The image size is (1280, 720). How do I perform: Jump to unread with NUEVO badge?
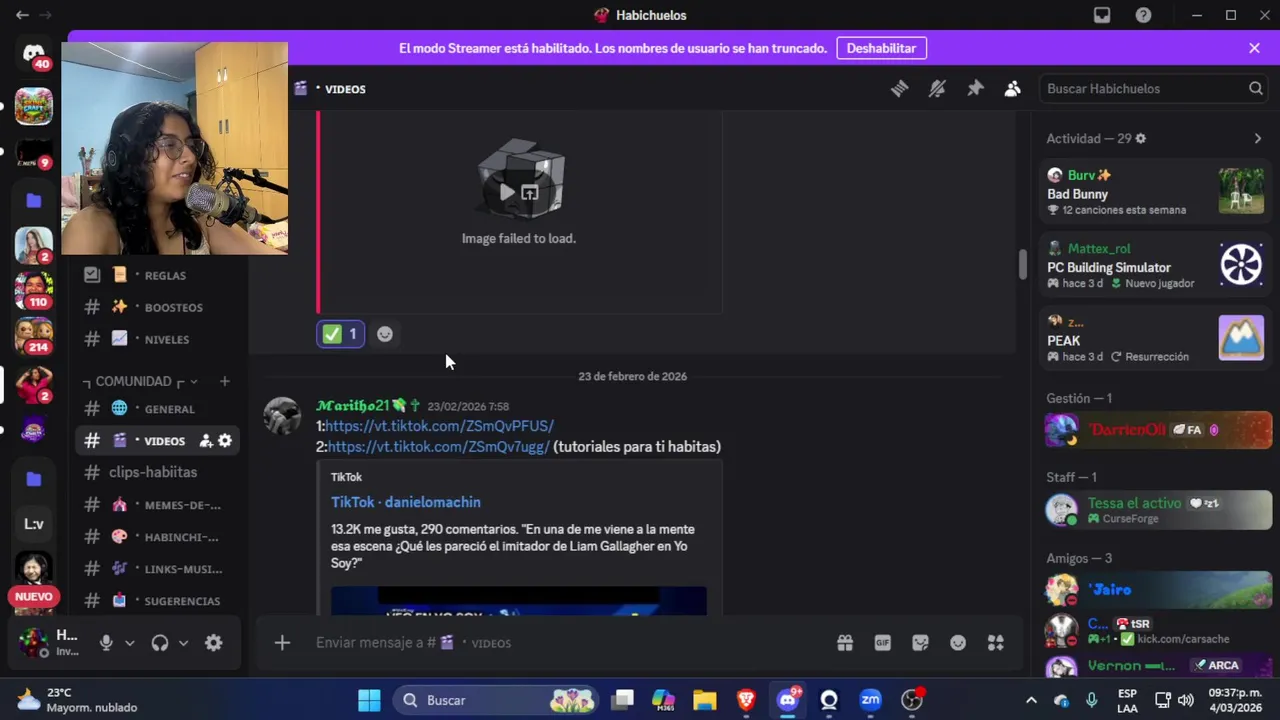pos(34,596)
